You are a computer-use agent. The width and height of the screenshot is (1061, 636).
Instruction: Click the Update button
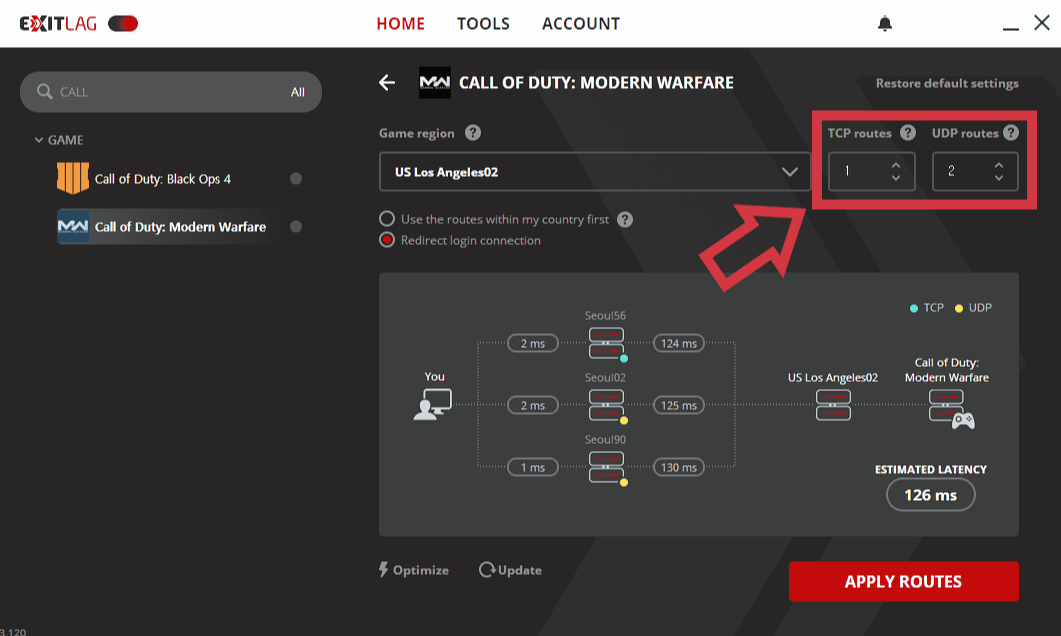[x=510, y=570]
